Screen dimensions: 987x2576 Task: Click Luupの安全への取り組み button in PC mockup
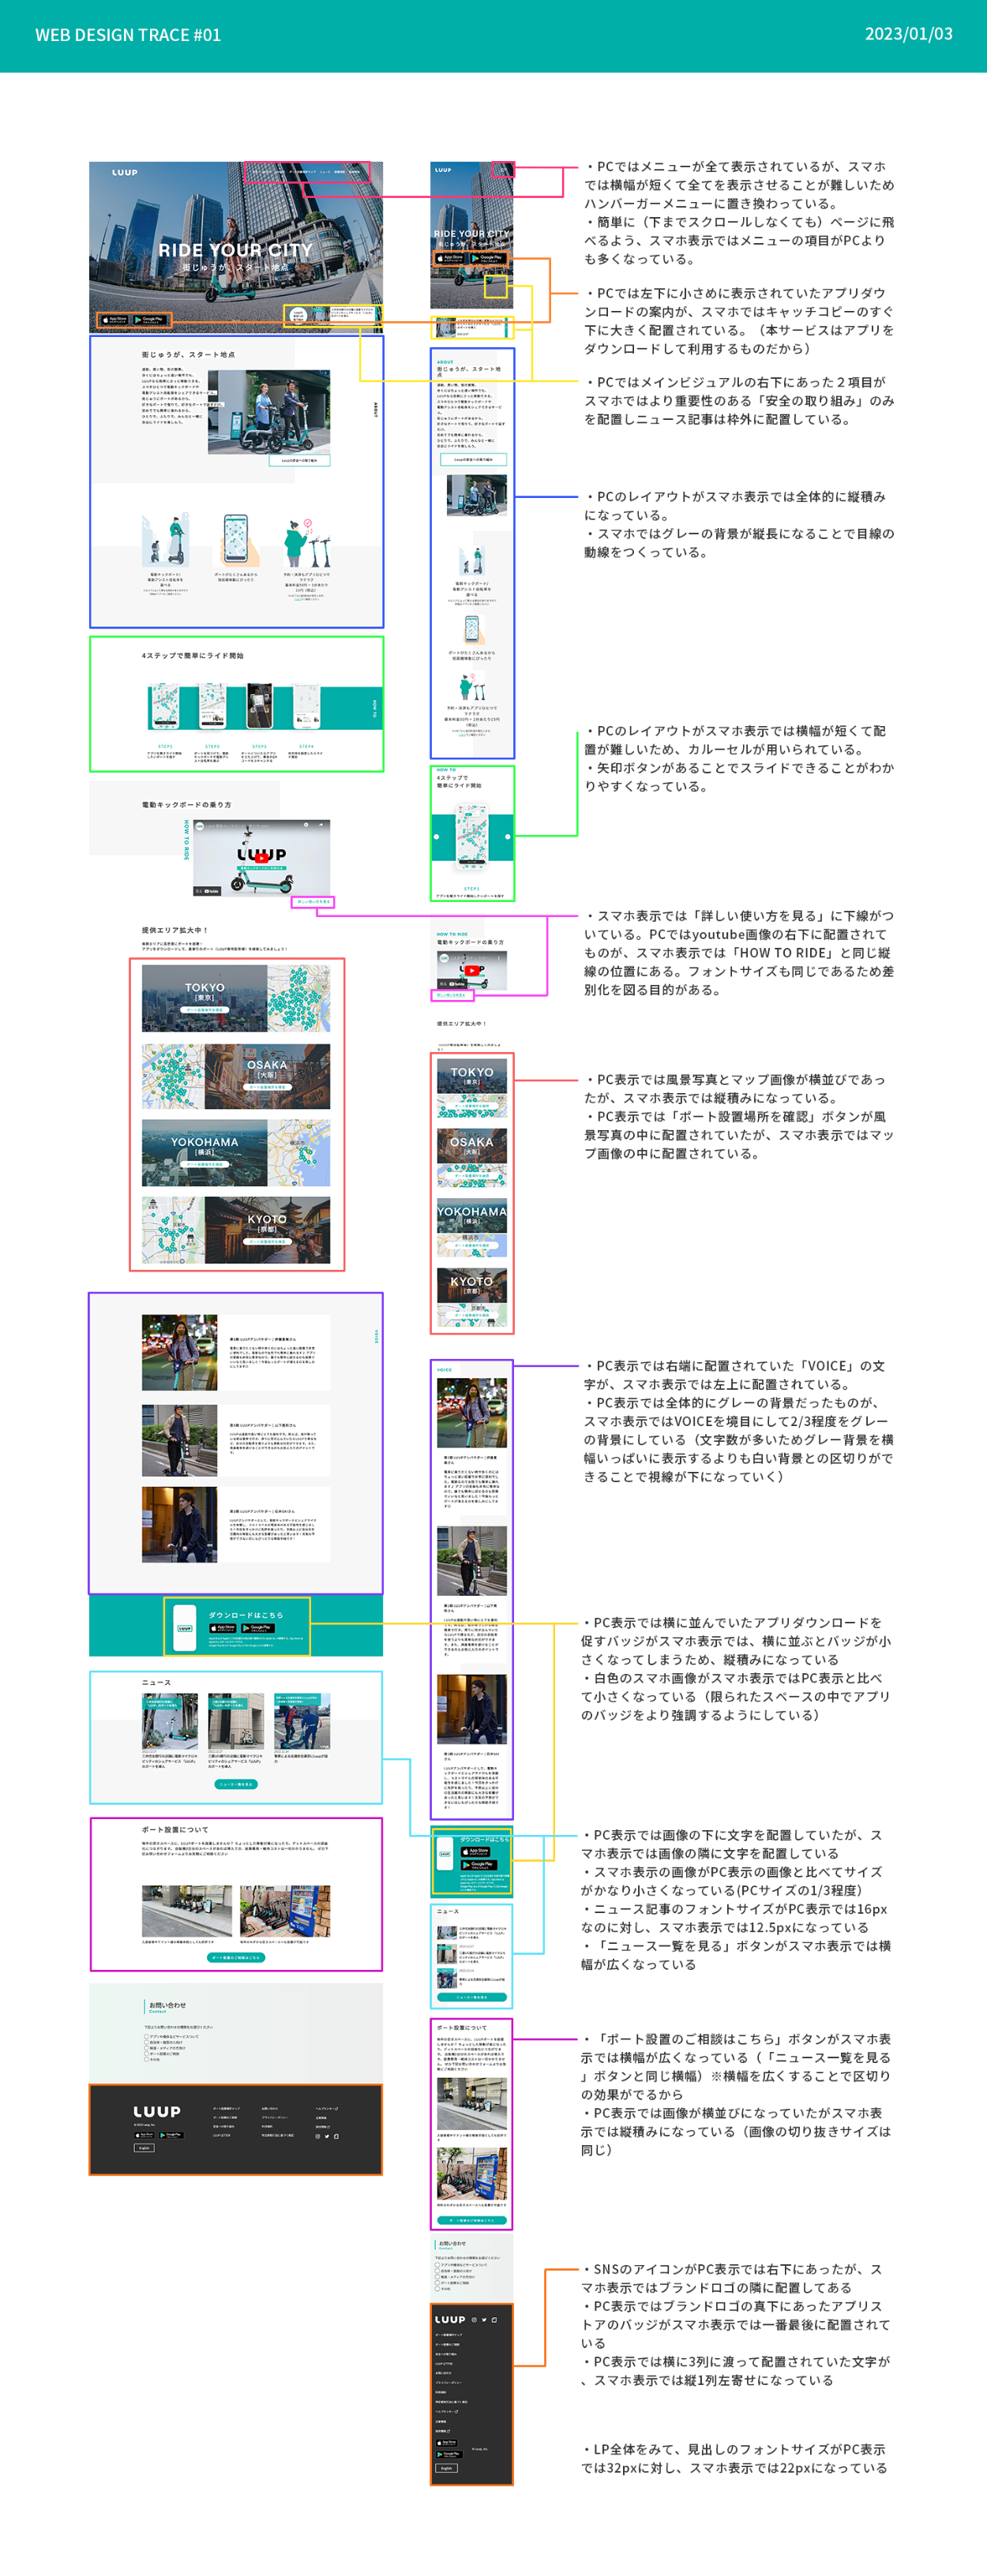tap(299, 460)
